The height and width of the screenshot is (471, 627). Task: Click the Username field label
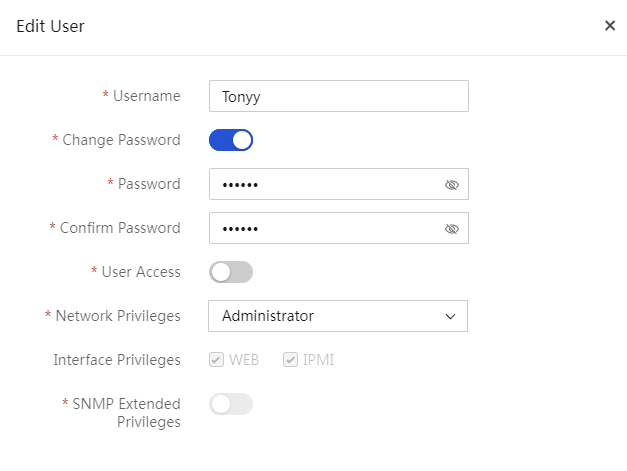147,96
